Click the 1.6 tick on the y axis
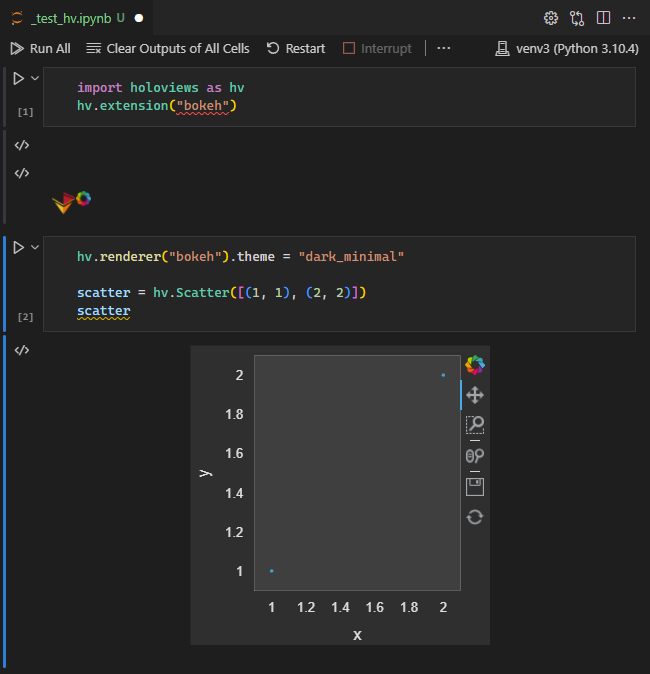 234,453
